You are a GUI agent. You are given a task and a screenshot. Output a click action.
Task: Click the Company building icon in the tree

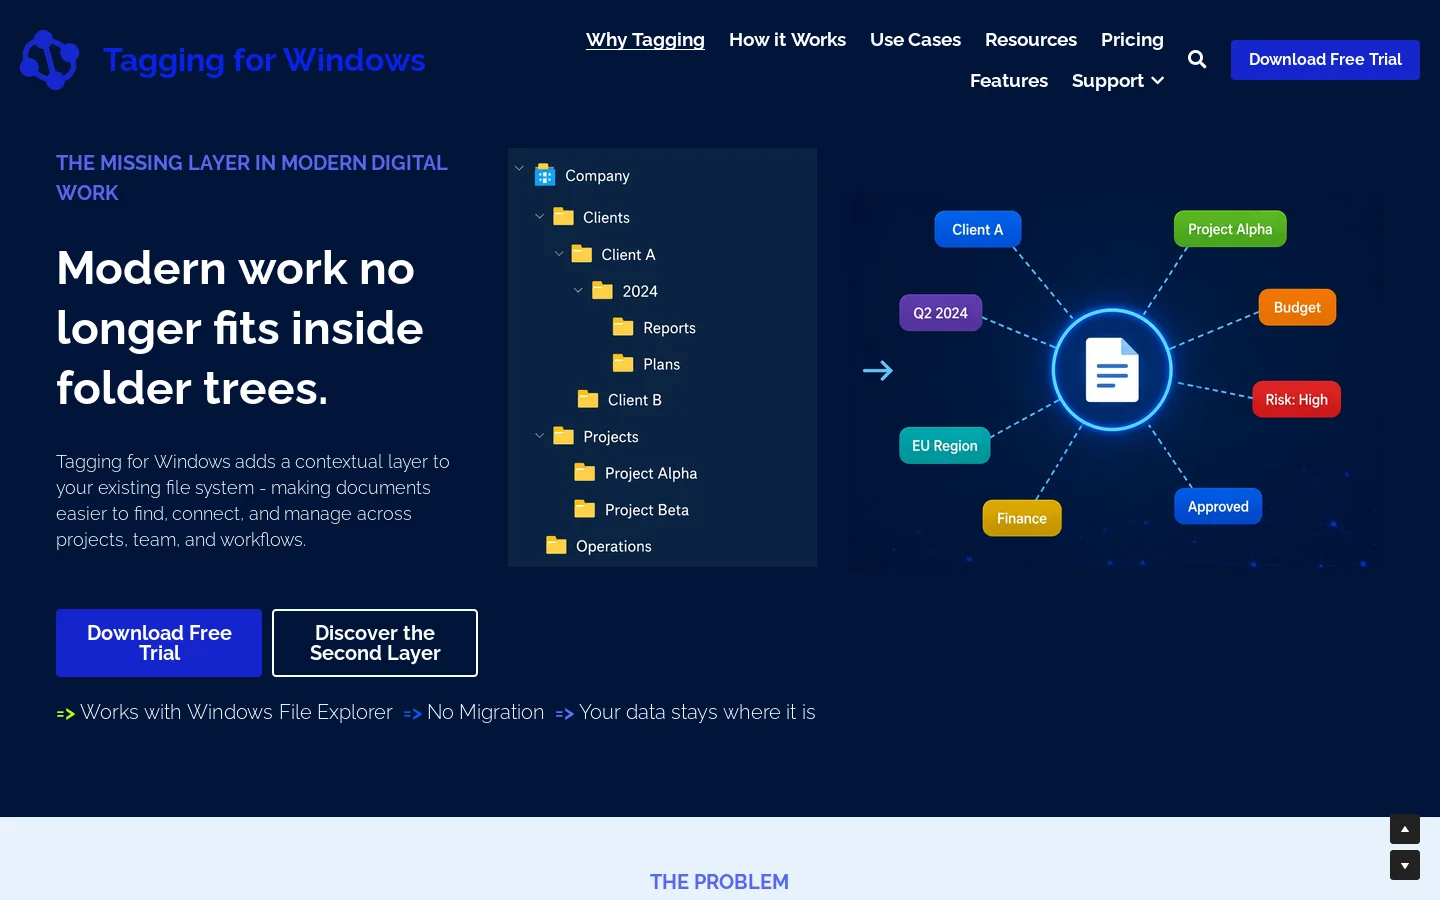(545, 175)
